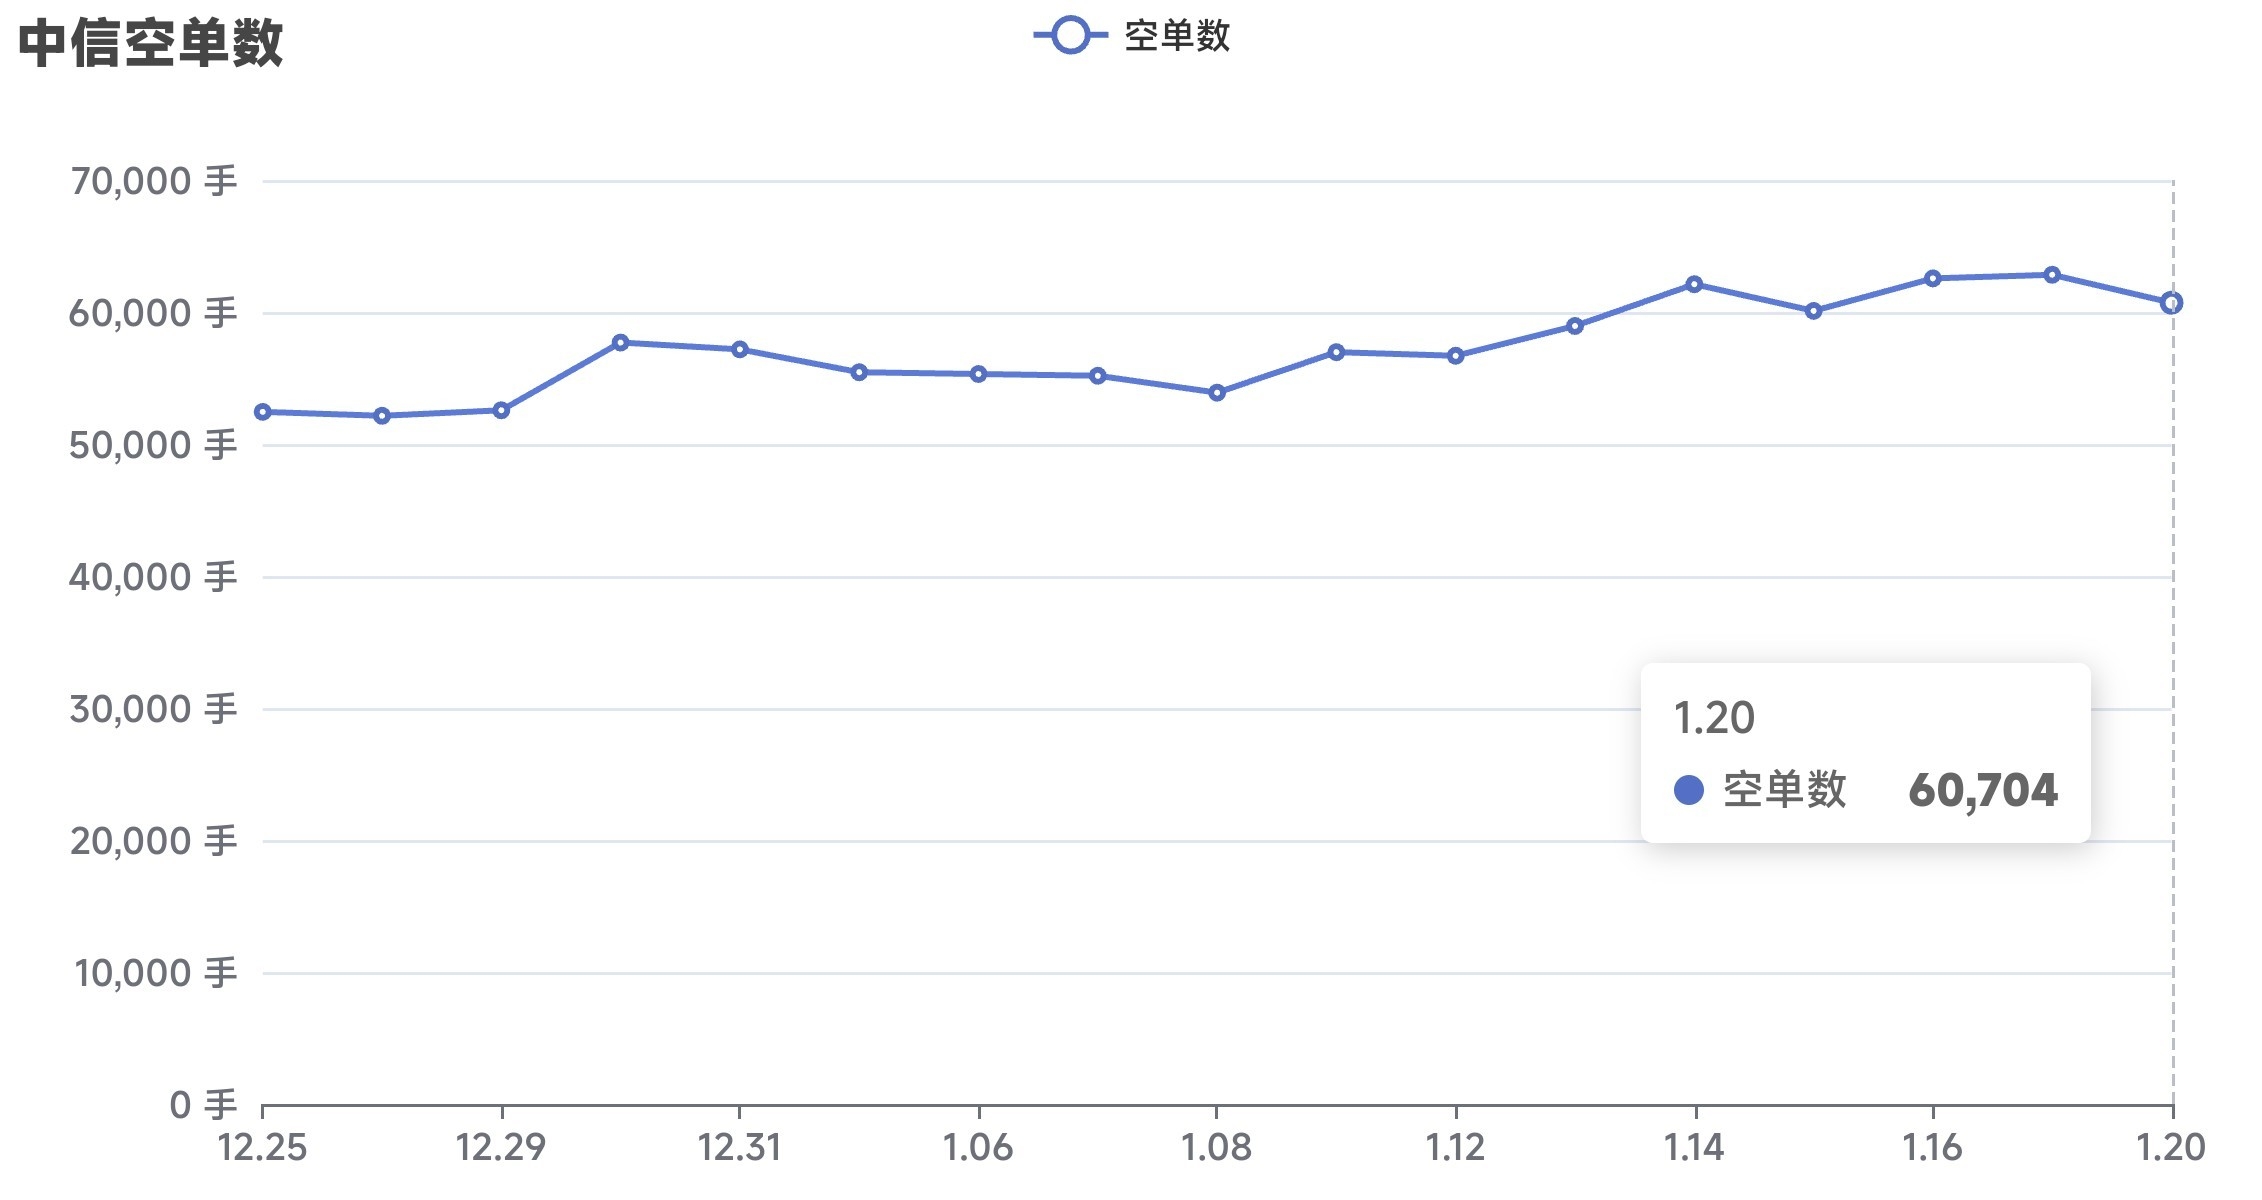This screenshot has width=2262, height=1200.
Task: Toggle the 空单数 legend series
Action: pos(1176,37)
